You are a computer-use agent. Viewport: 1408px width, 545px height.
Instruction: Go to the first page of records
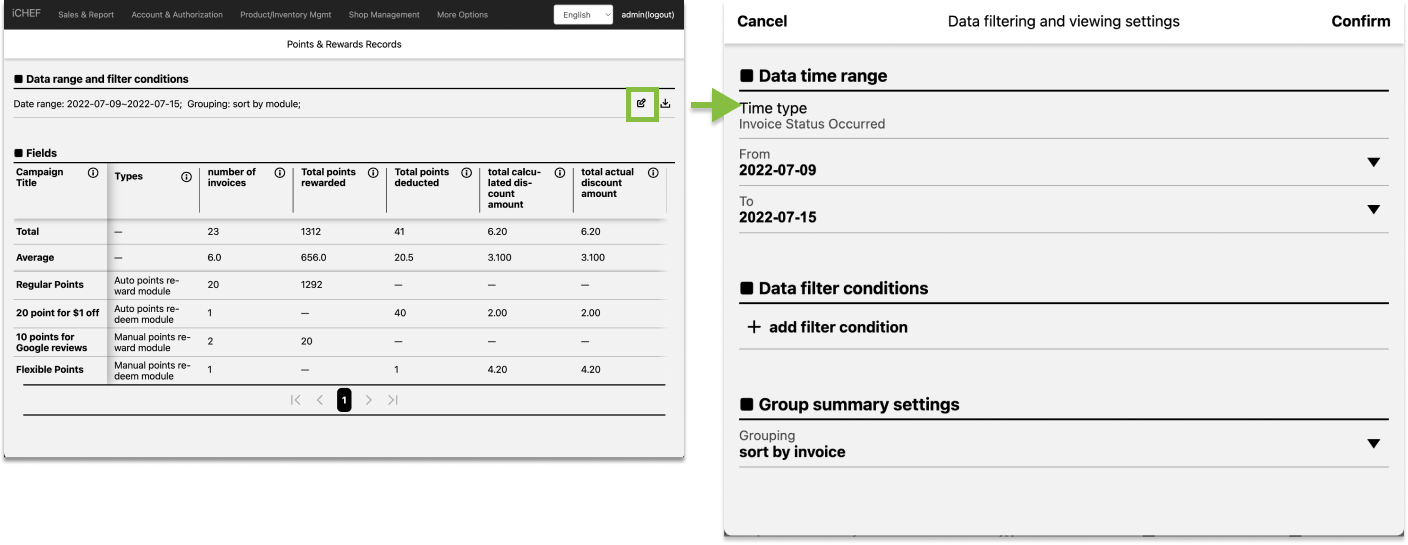[295, 400]
